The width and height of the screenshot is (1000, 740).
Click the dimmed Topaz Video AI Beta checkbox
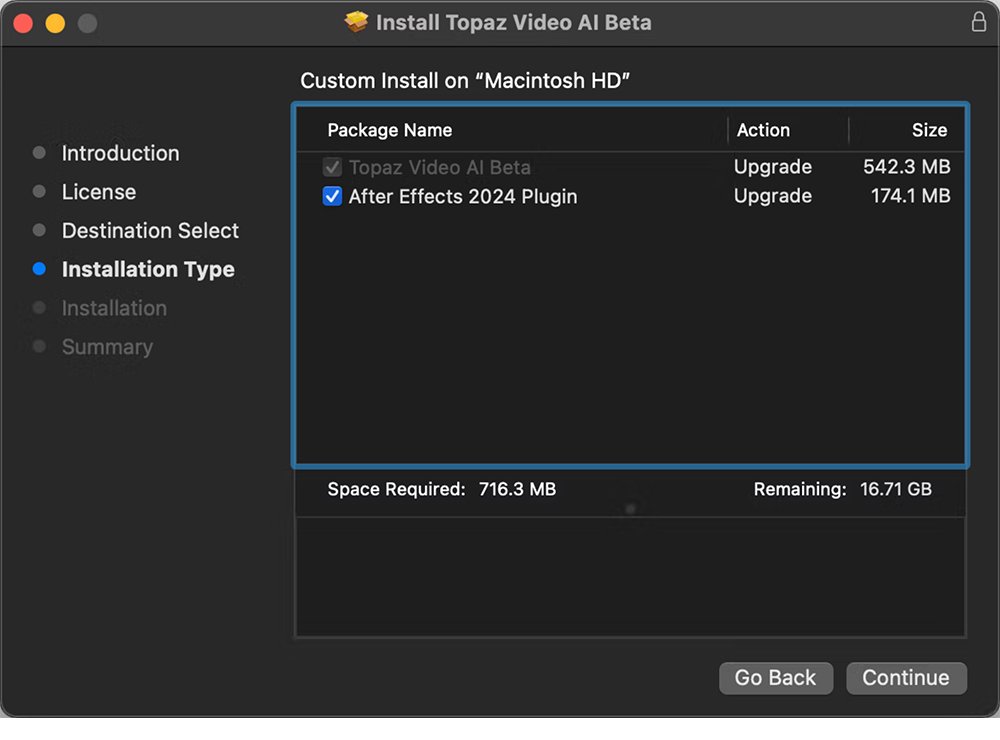coord(332,167)
